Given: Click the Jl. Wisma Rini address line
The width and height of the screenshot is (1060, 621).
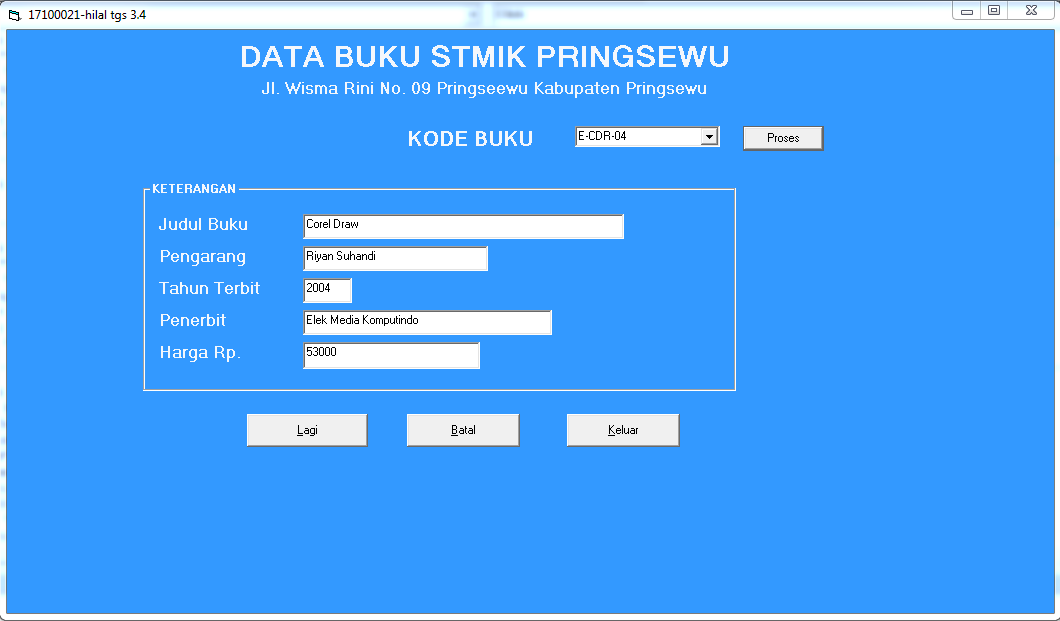Looking at the screenshot, I should point(484,89).
